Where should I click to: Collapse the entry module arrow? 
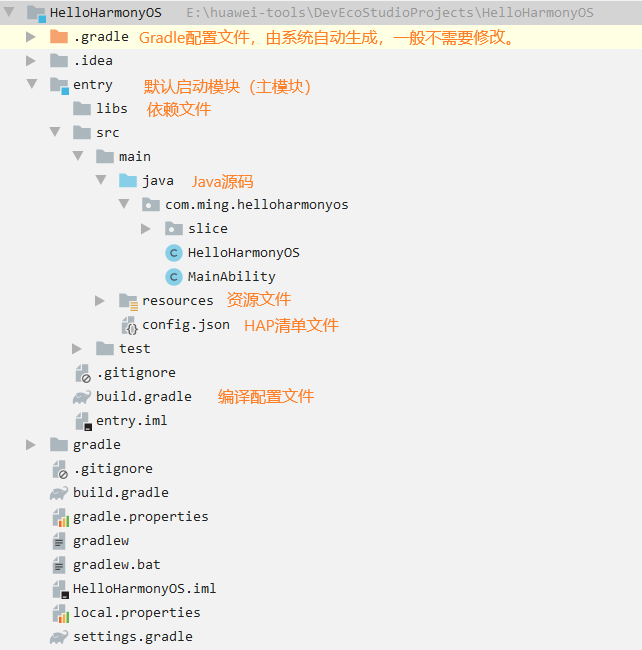(32, 84)
